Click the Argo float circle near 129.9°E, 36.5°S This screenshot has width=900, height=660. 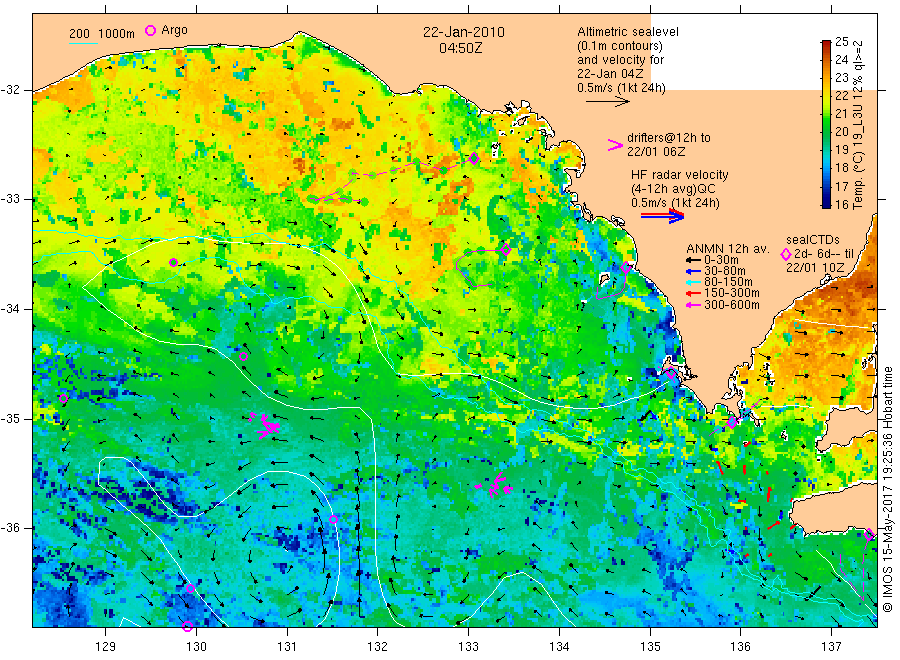tap(190, 588)
